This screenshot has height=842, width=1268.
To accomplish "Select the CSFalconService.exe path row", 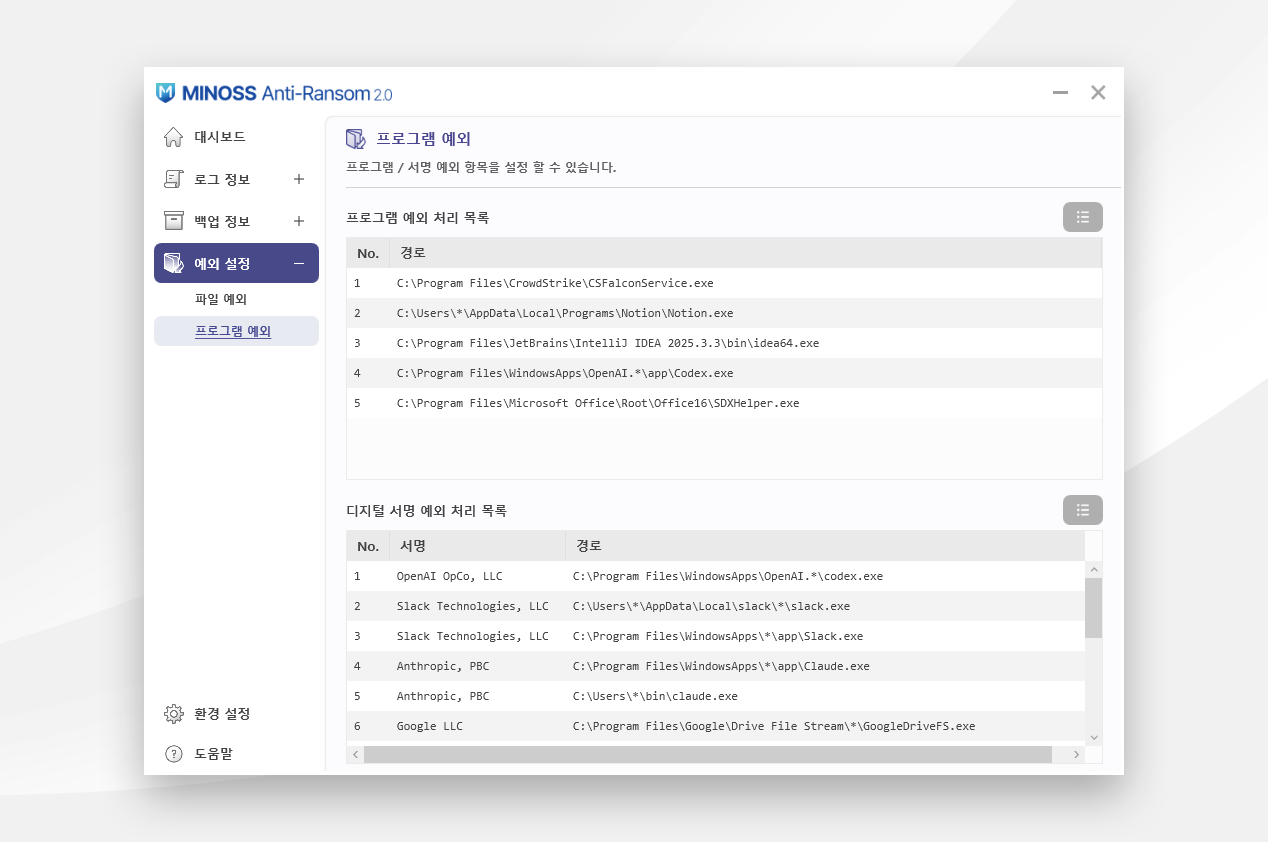I will tap(724, 283).
